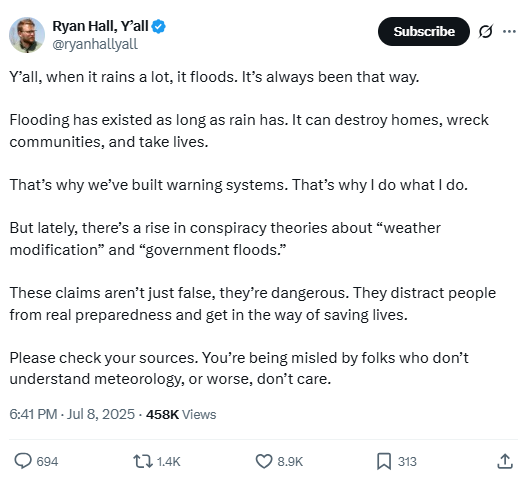This screenshot has height=481, width=524.
Task: Share the post via the upload arrow icon
Action: point(505,461)
